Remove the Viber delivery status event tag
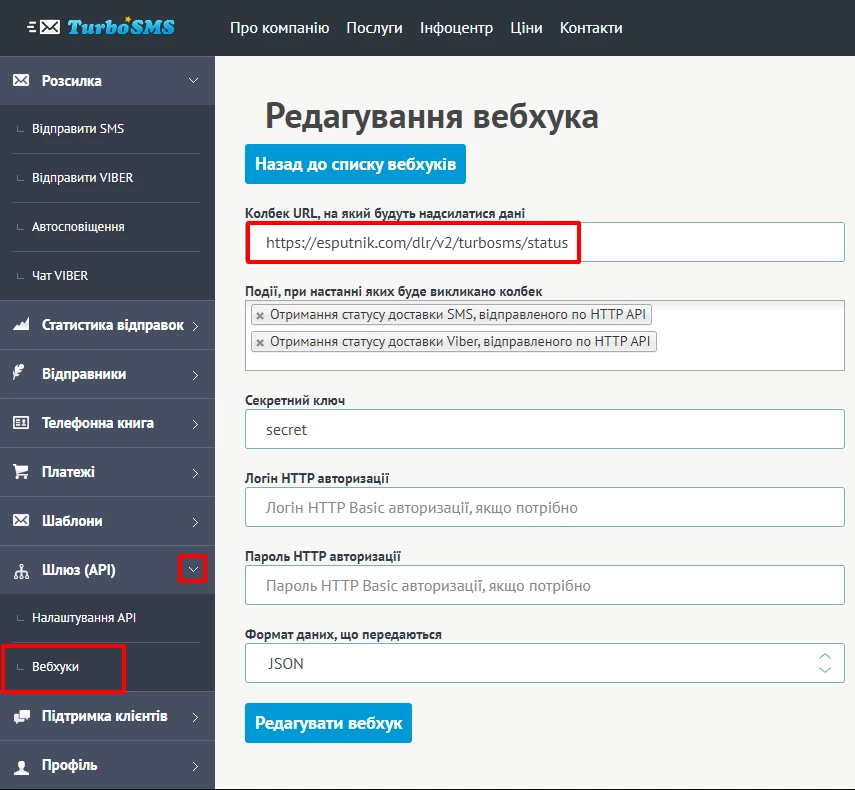This screenshot has height=790, width=855. click(260, 342)
